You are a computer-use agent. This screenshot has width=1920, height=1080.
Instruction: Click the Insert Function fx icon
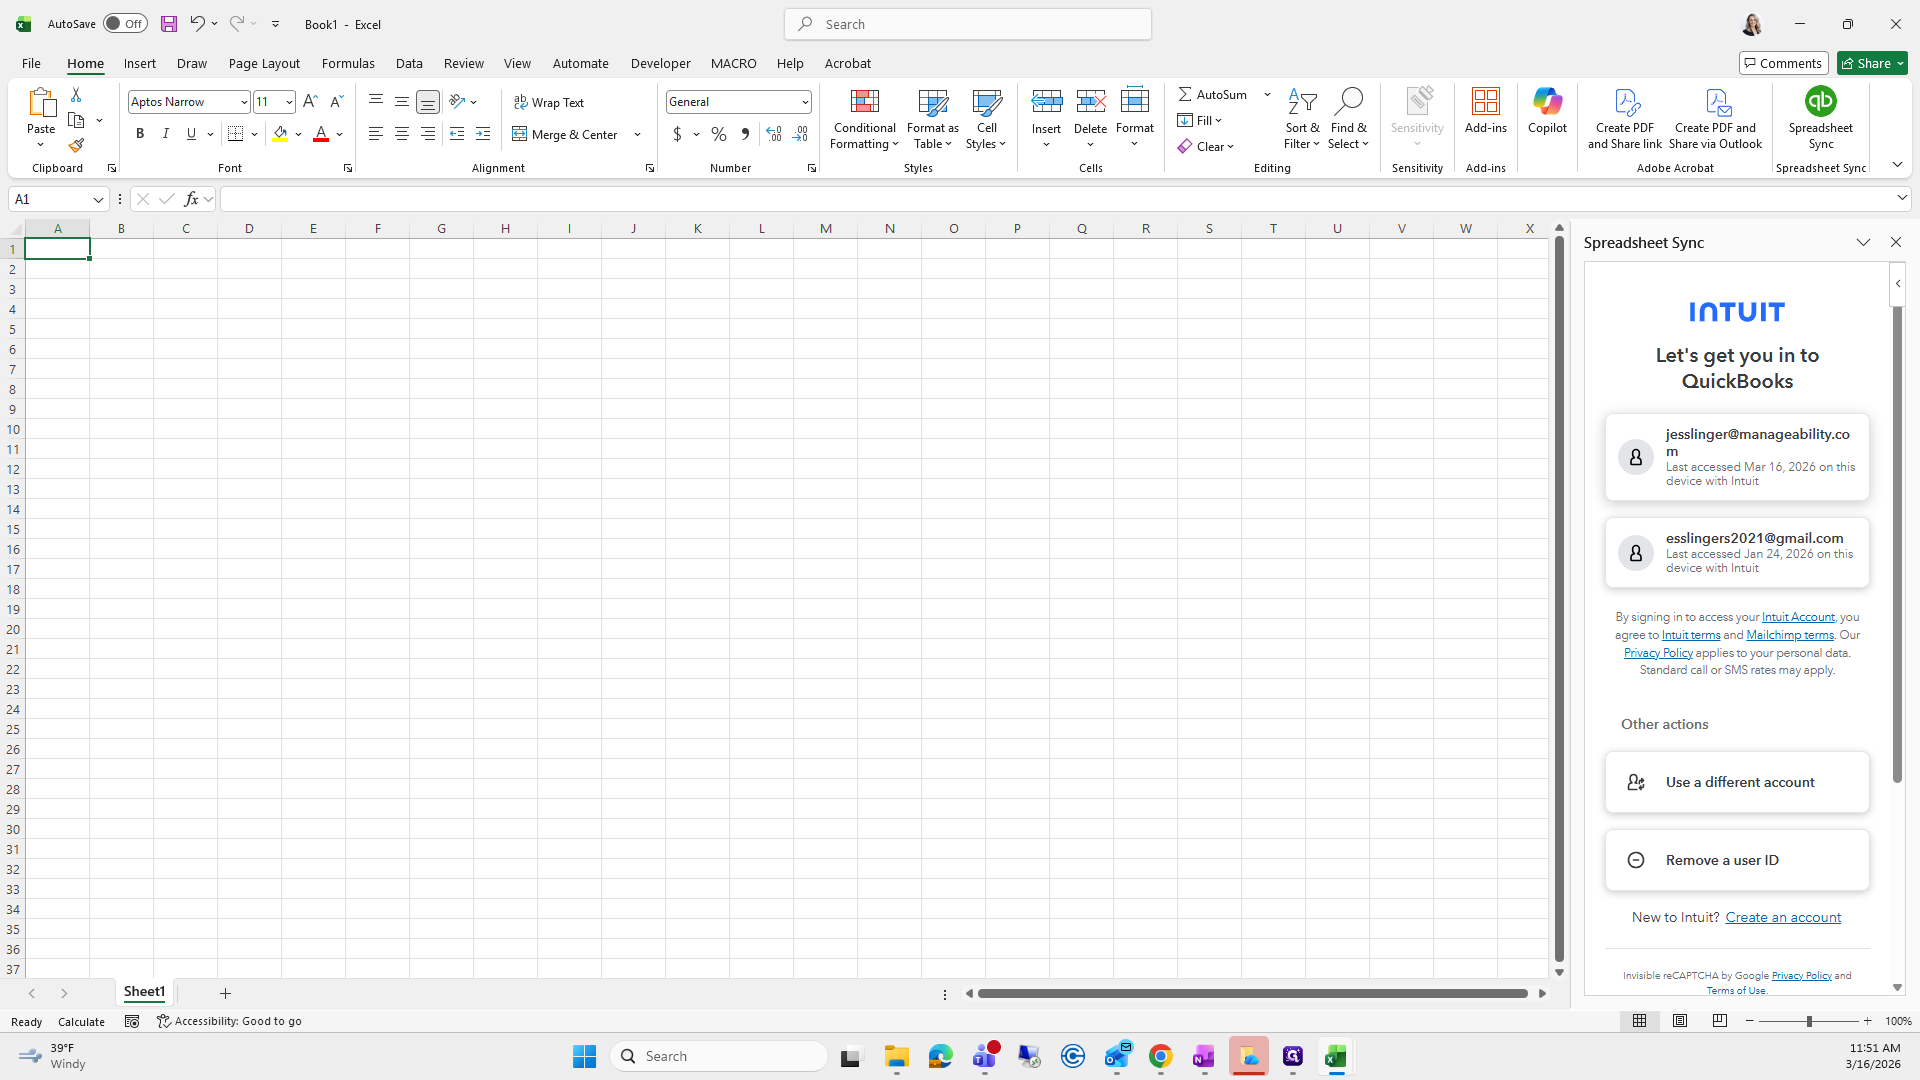191,199
